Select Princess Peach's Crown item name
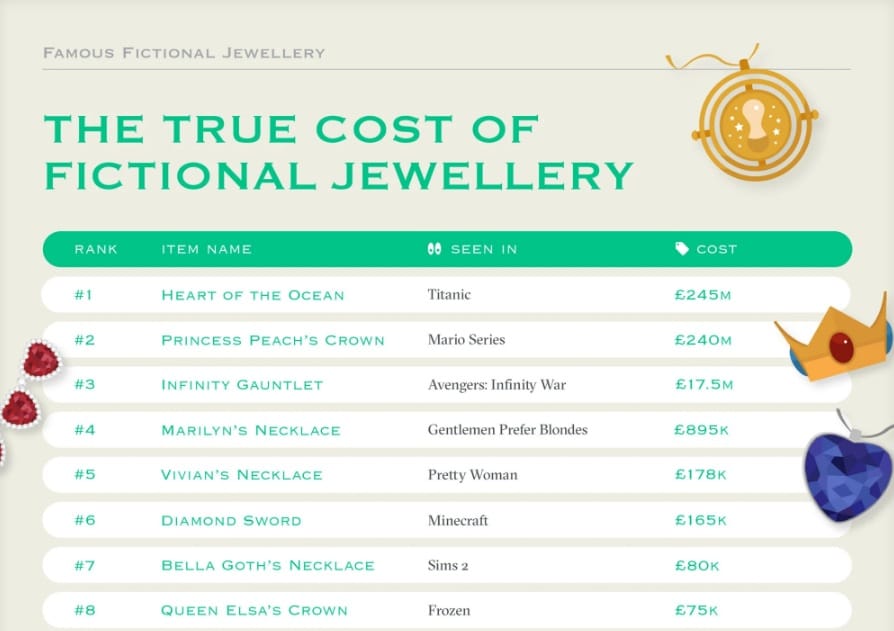The image size is (894, 631). [273, 340]
